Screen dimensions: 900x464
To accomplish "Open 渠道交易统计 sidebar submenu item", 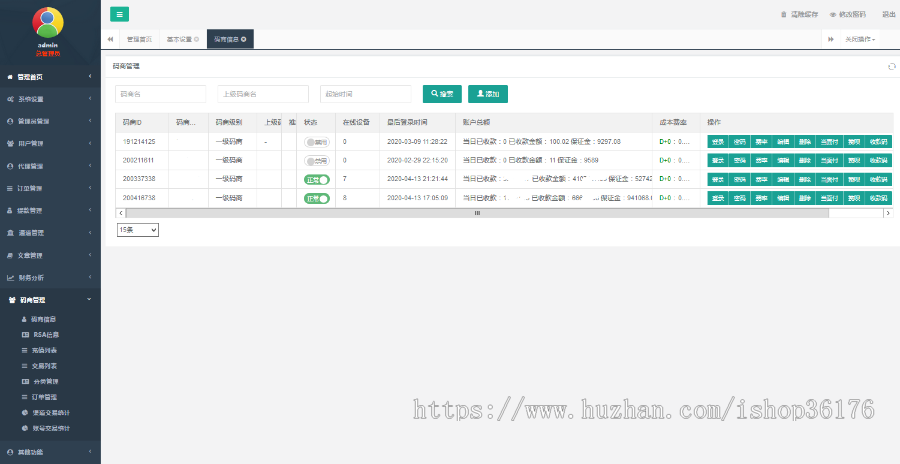I will pos(51,413).
